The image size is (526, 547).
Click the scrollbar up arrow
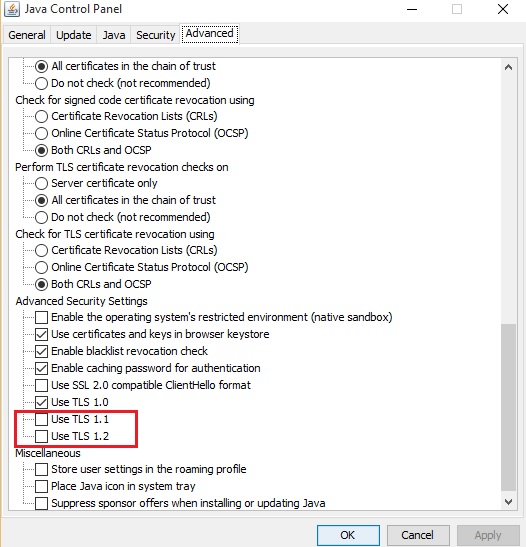508,67
